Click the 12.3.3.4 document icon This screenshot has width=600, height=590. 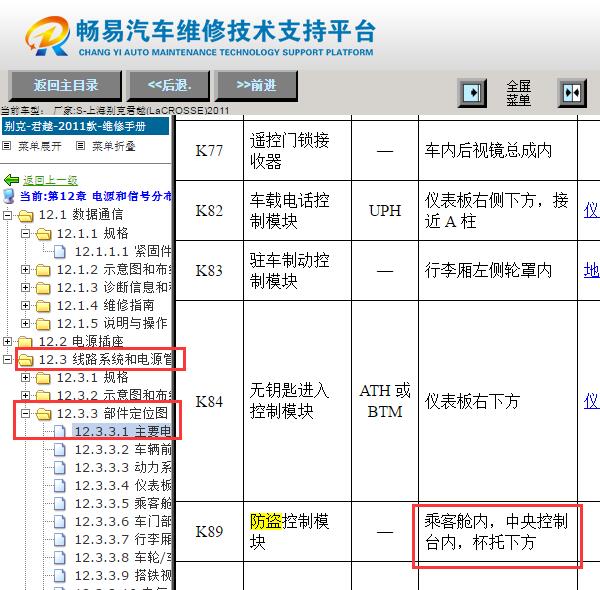click(59, 486)
